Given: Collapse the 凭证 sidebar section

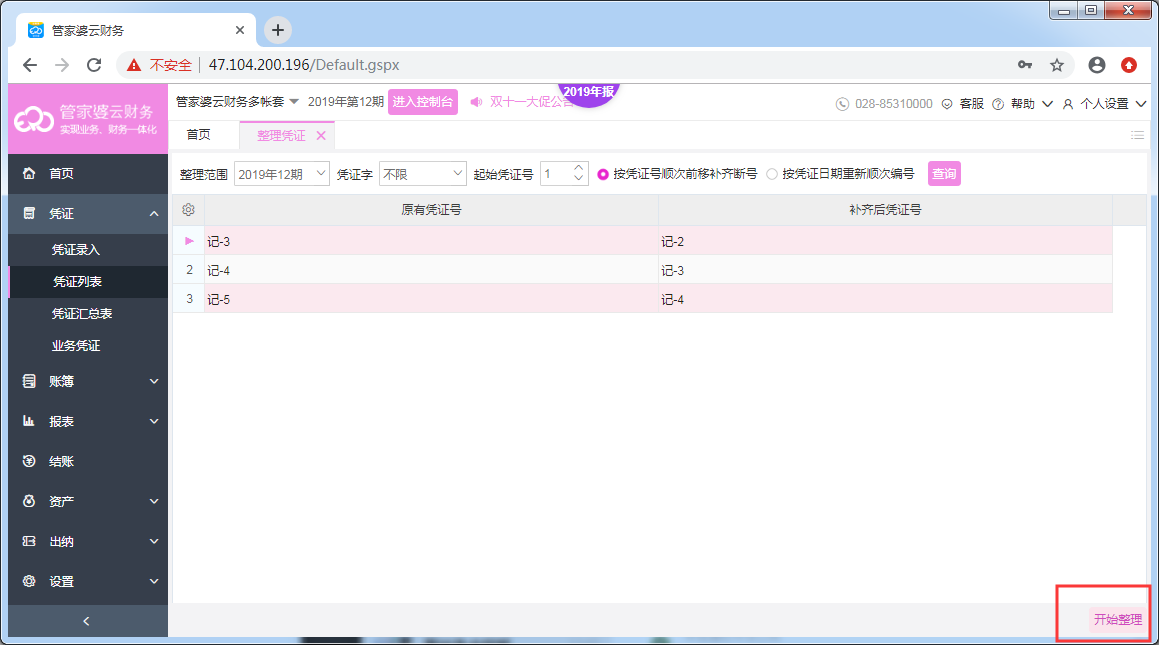Looking at the screenshot, I should [x=88, y=214].
